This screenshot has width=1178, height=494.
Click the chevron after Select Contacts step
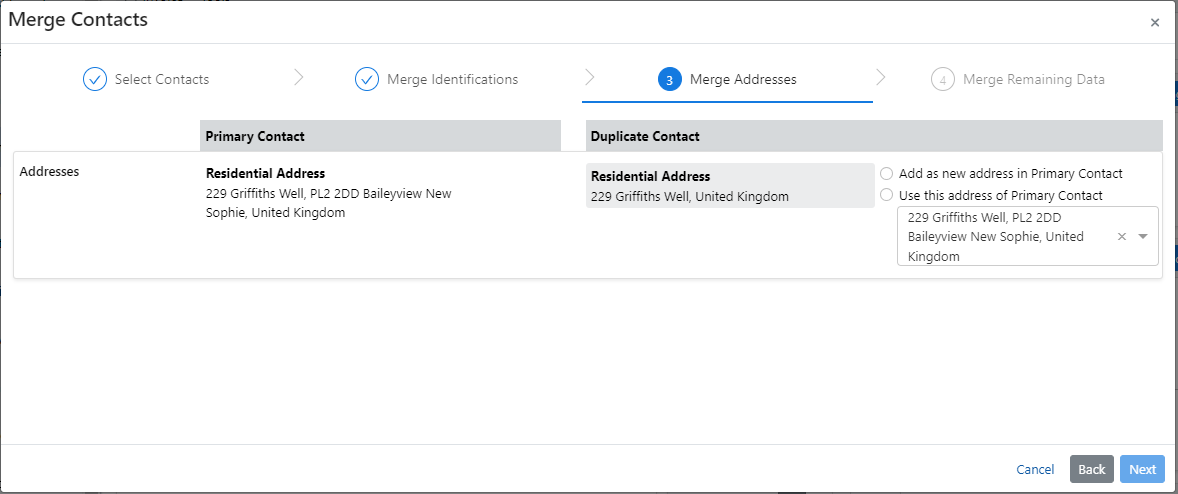298,78
